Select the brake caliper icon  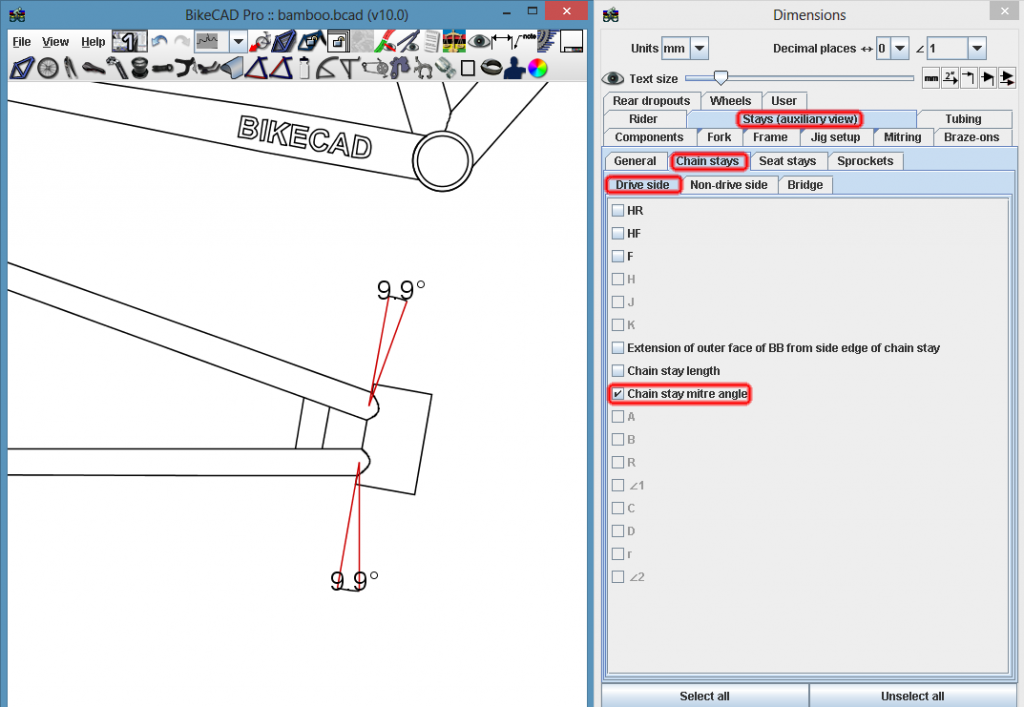(x=423, y=68)
